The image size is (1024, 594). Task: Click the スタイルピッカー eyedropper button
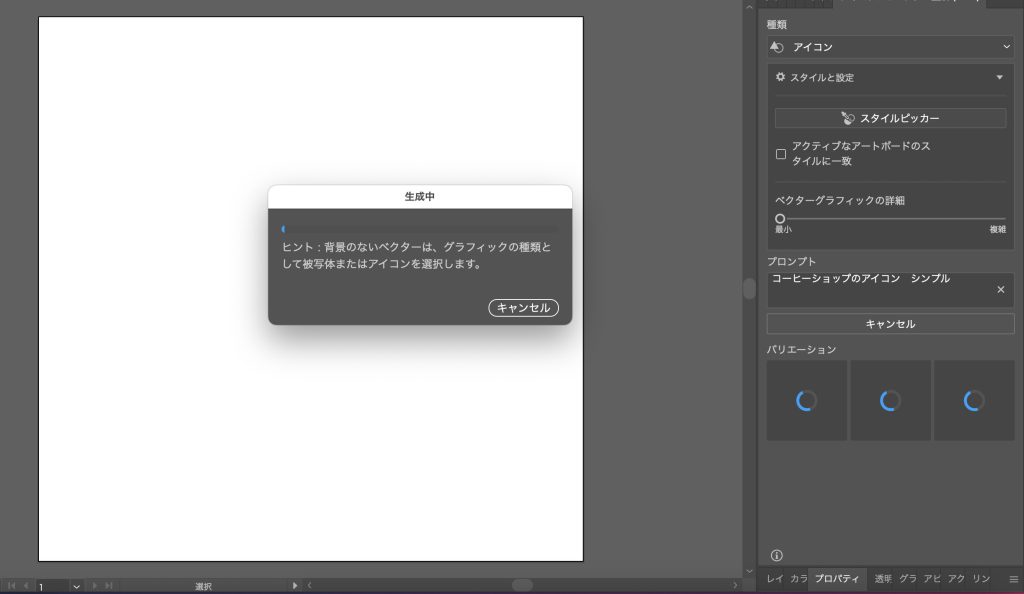[x=890, y=118]
